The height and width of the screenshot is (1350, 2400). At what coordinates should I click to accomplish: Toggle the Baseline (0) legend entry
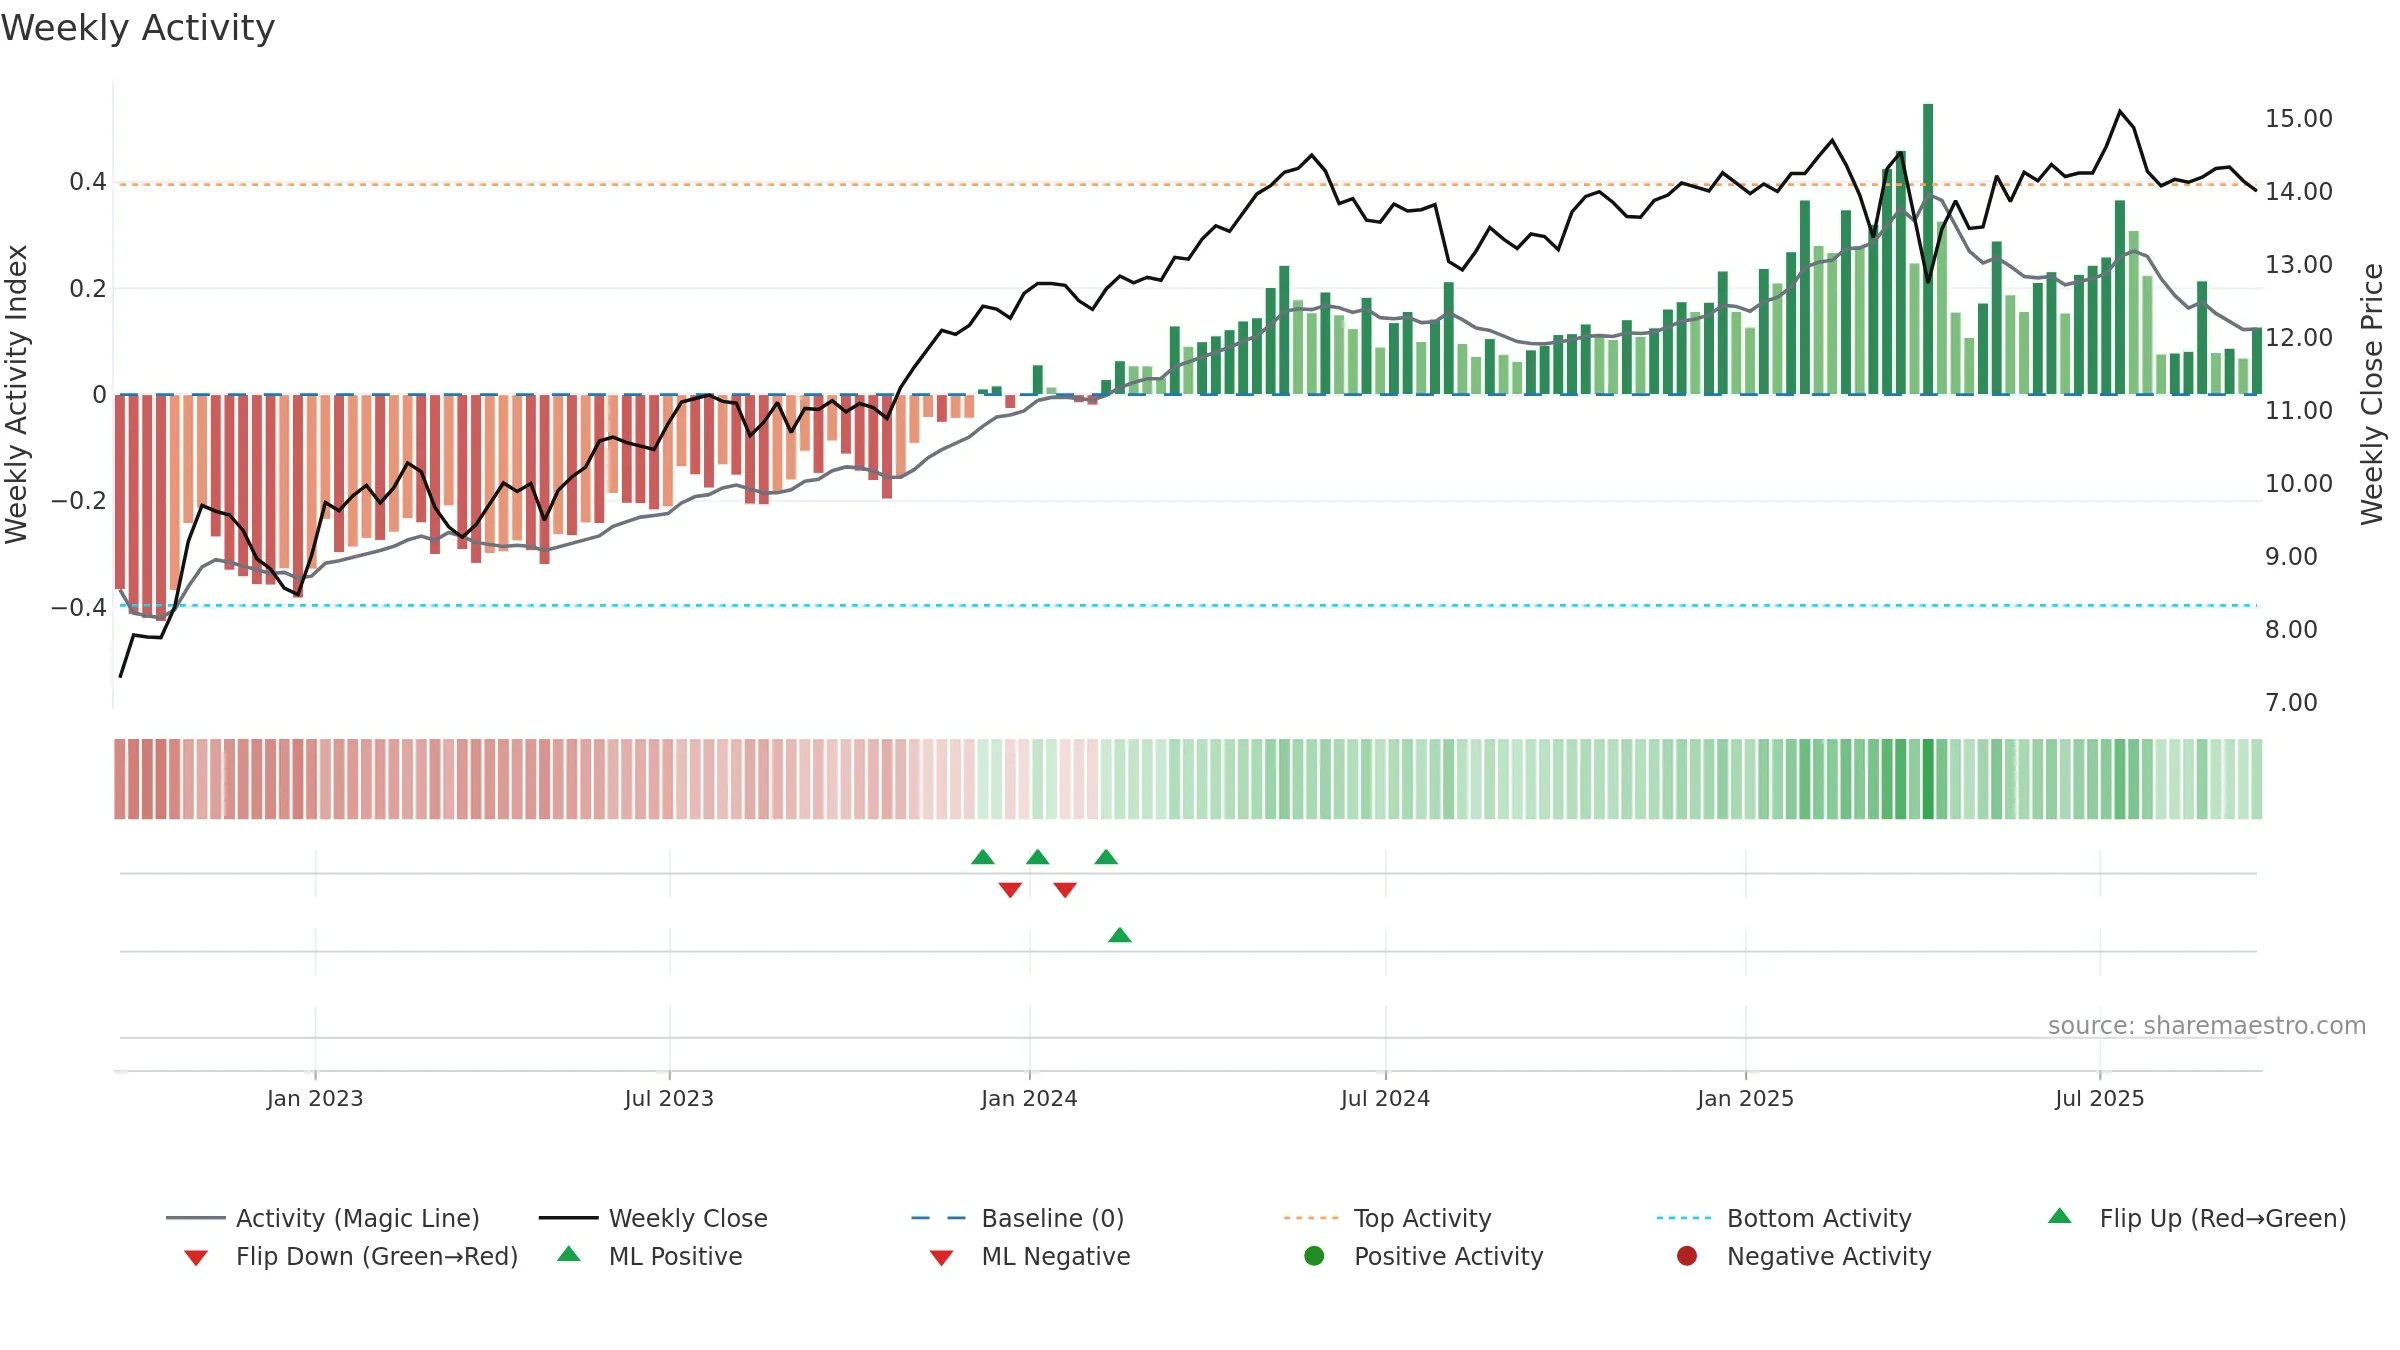(x=1018, y=1218)
